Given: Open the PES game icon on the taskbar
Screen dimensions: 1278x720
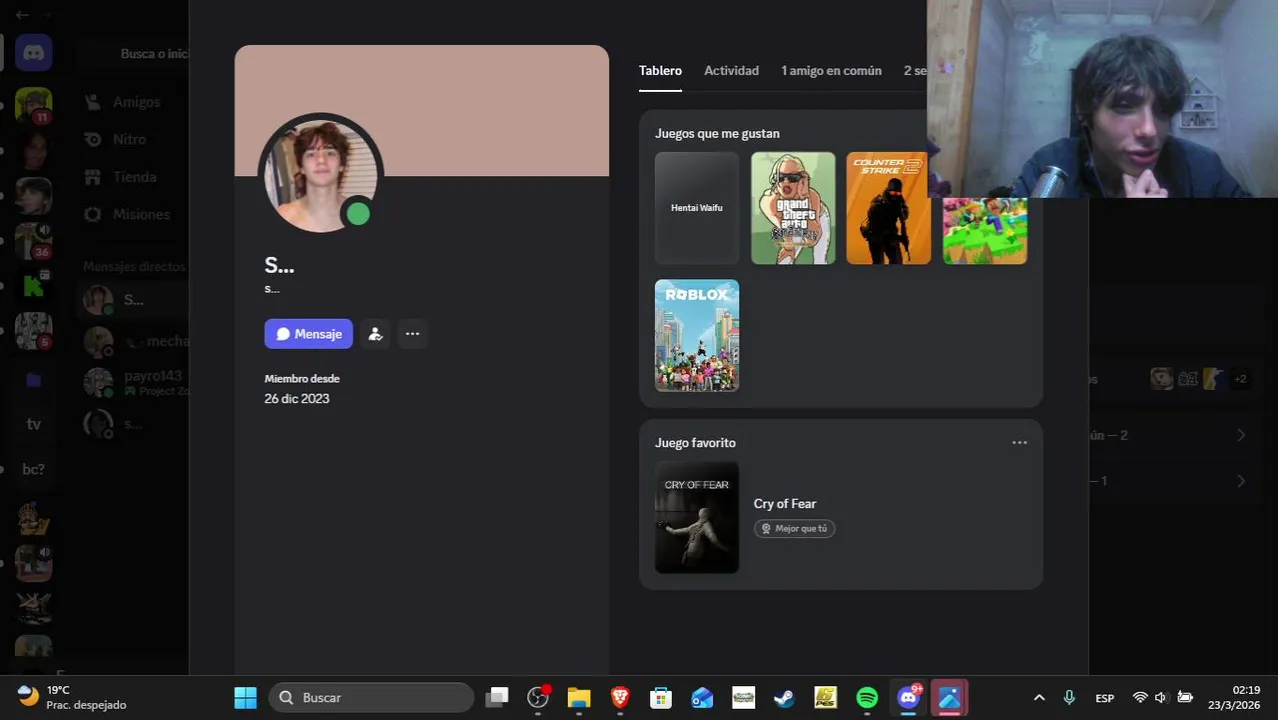Looking at the screenshot, I should point(826,698).
